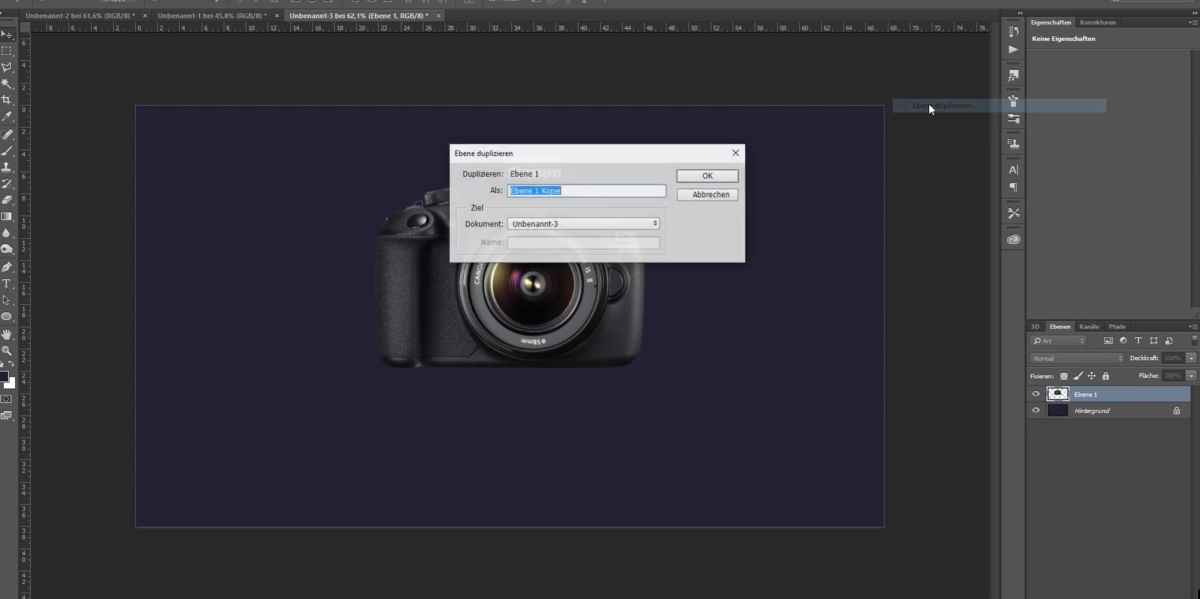Select the Crop tool
This screenshot has height=599, width=1200.
(x=6, y=100)
